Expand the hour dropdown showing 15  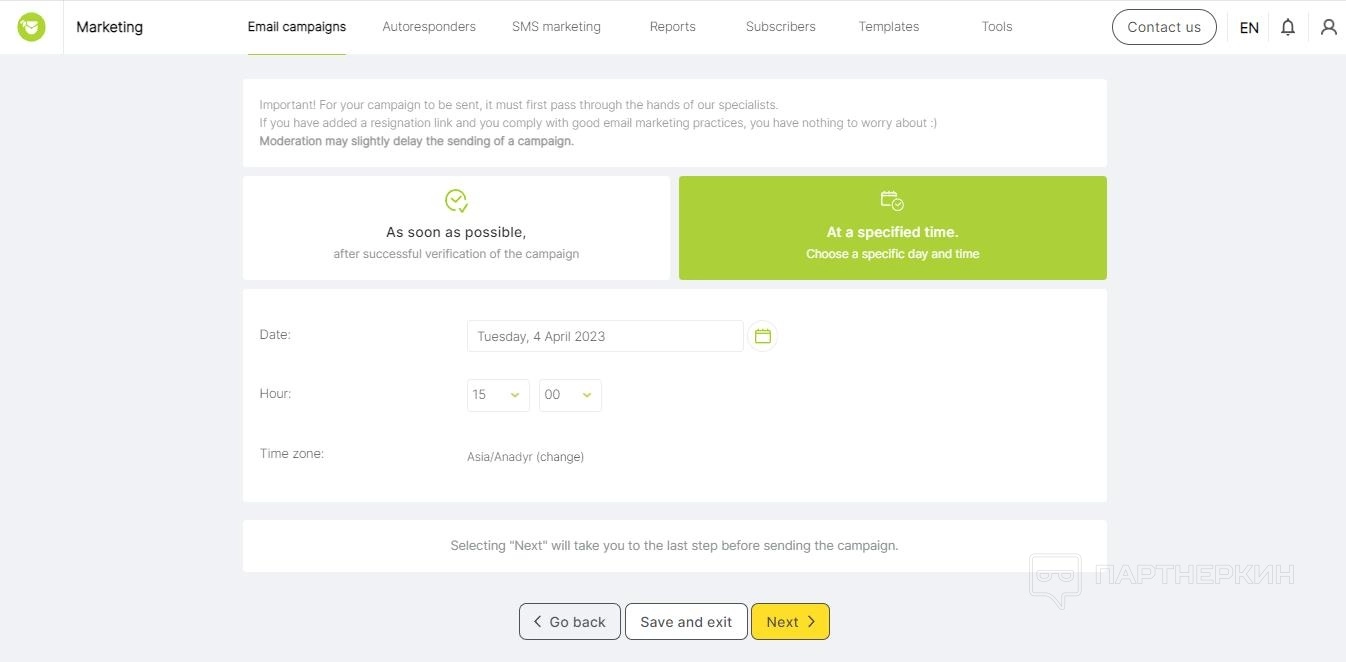[x=498, y=395]
